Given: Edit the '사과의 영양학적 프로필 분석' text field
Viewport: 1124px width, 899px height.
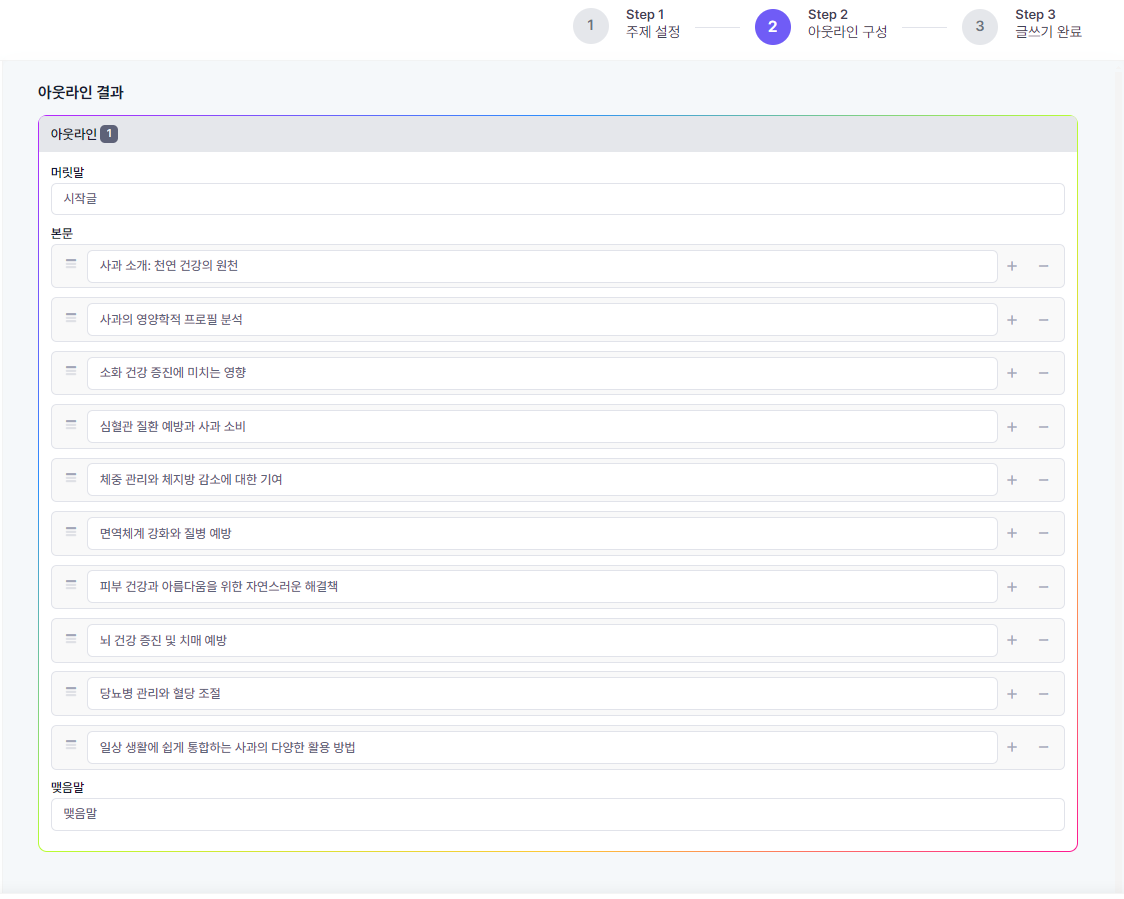Looking at the screenshot, I should click(x=542, y=320).
